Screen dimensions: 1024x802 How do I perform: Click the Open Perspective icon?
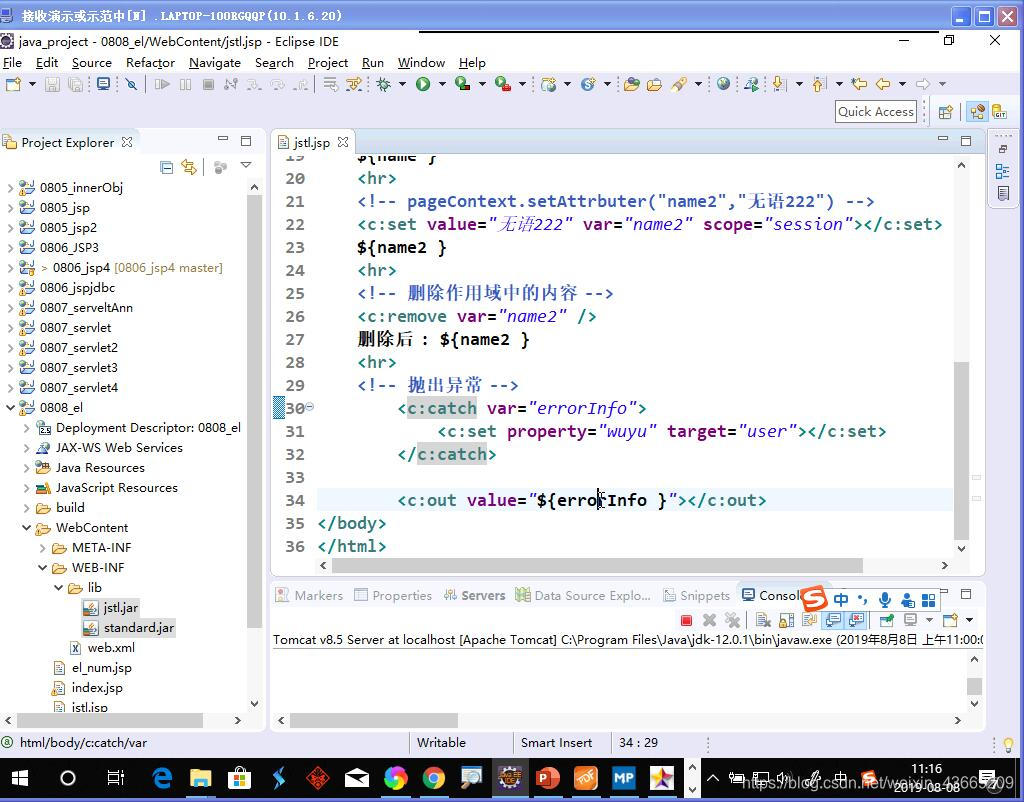tap(945, 112)
